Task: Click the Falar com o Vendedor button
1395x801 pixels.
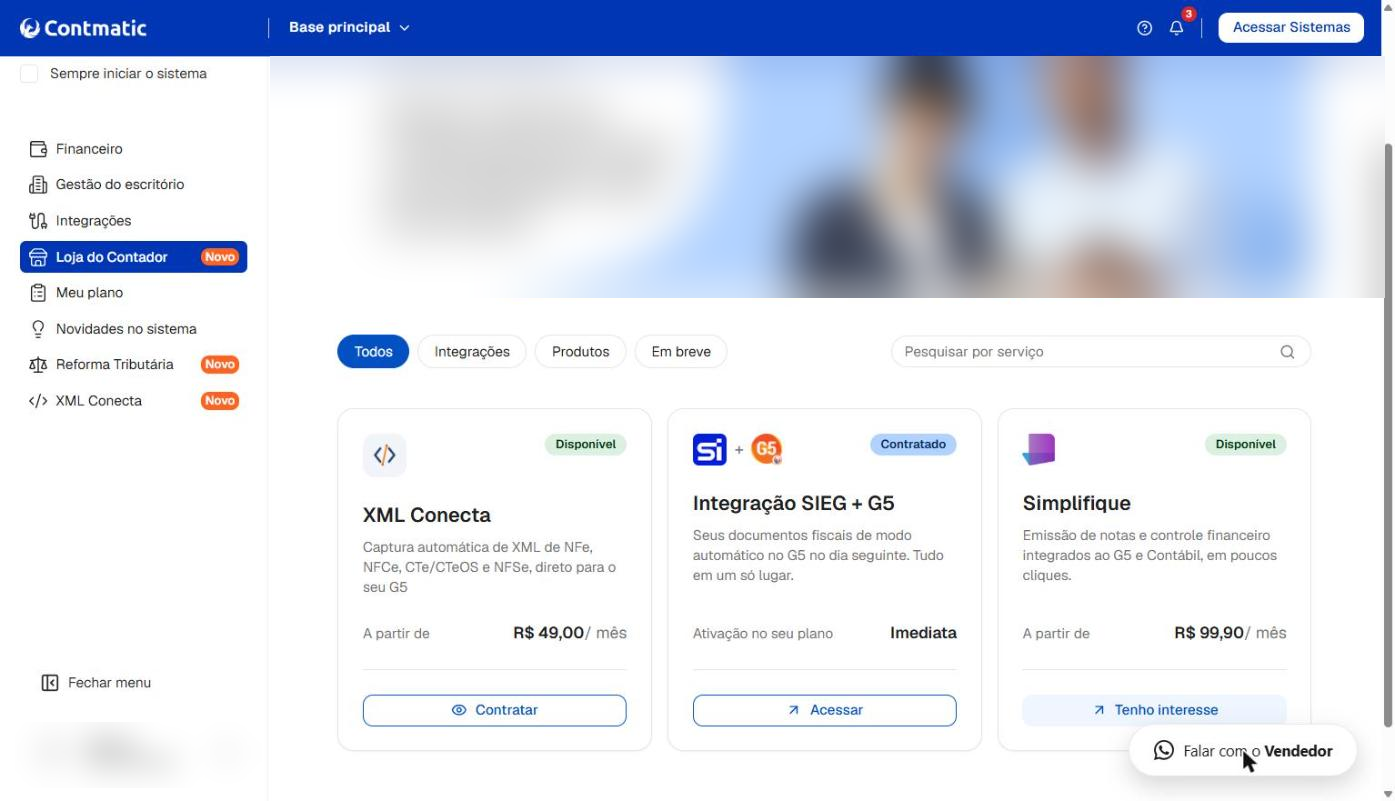Action: tap(1243, 751)
